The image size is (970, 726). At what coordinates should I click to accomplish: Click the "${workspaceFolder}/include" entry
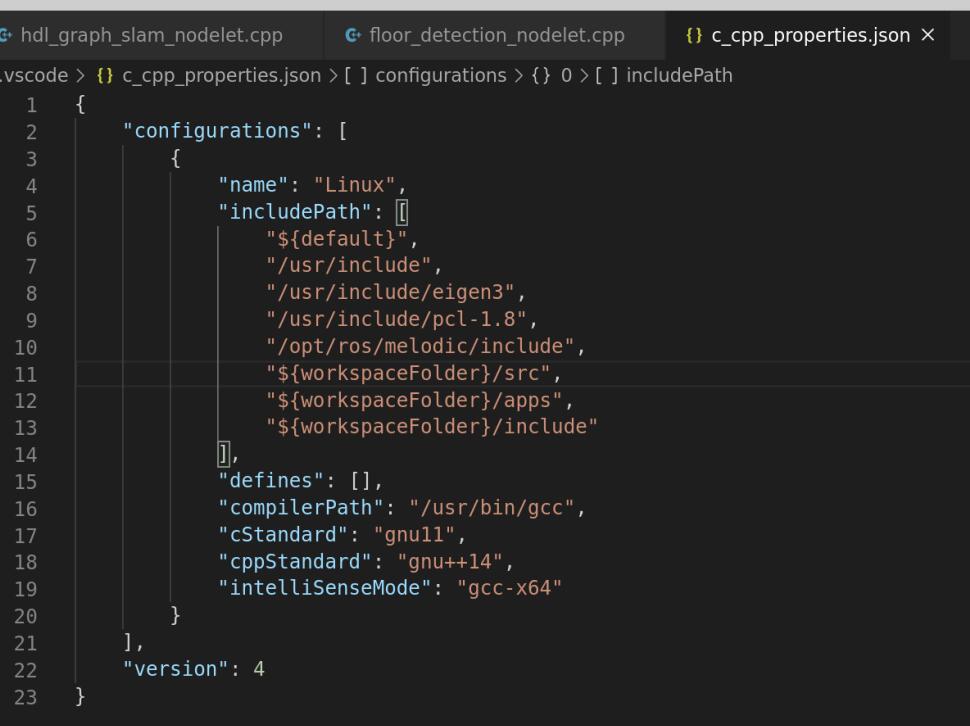(x=432, y=427)
